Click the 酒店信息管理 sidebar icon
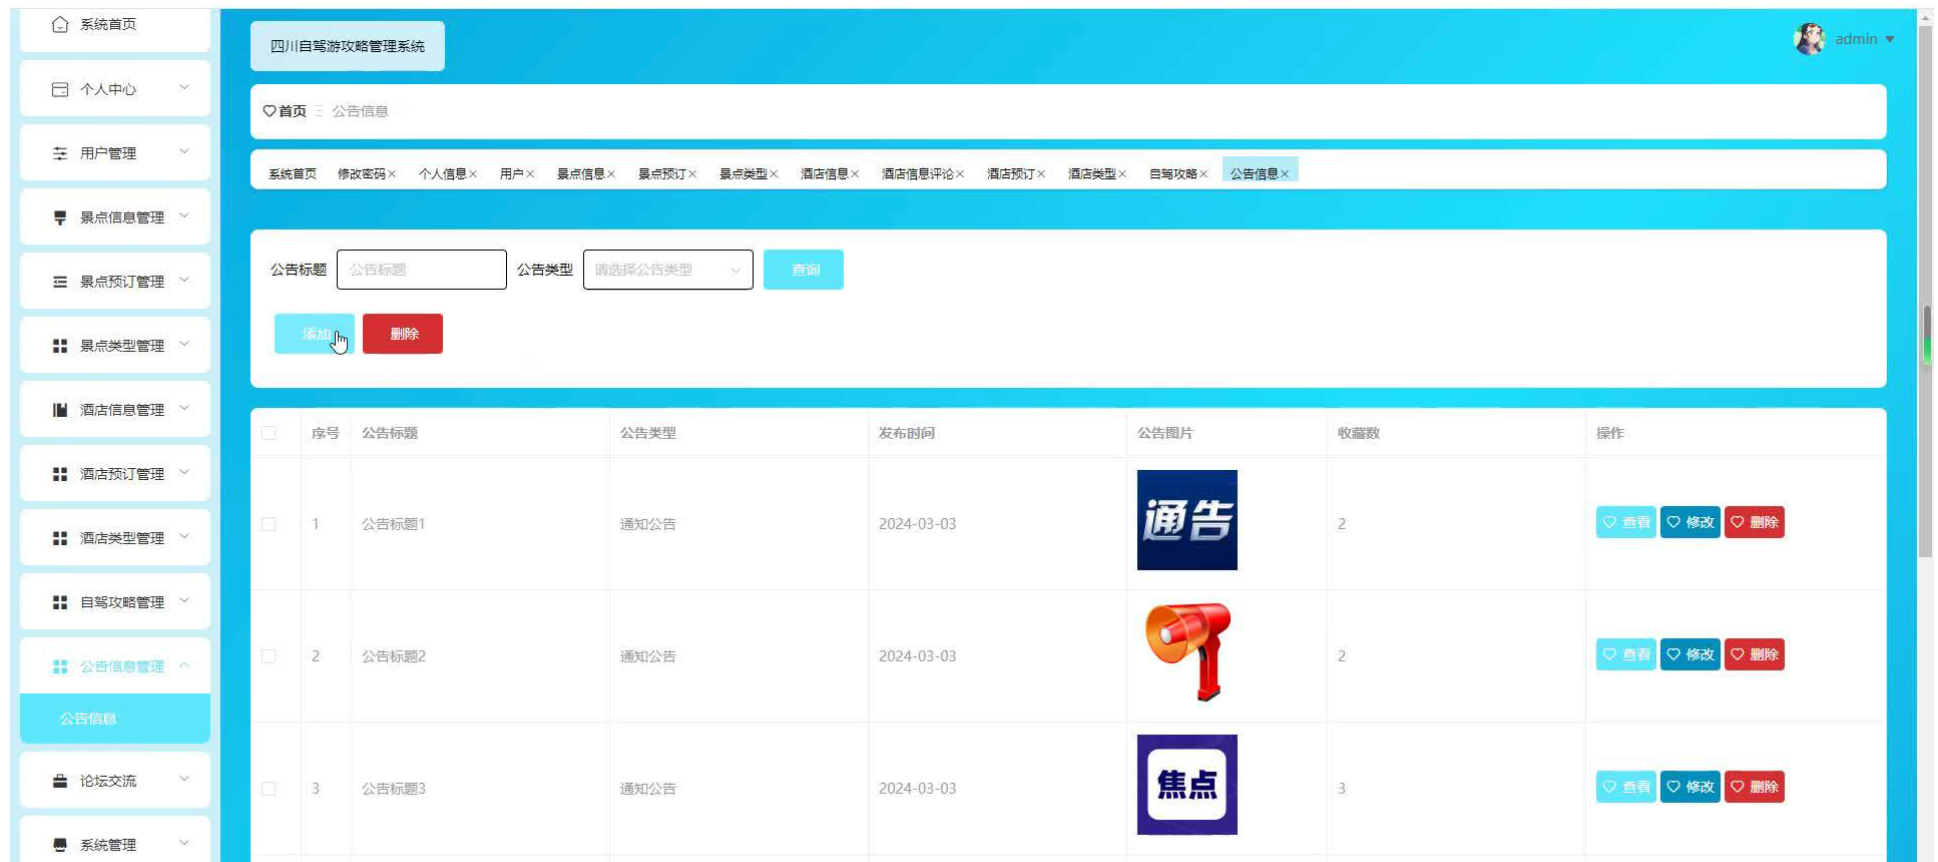The height and width of the screenshot is (862, 1938). [x=60, y=410]
